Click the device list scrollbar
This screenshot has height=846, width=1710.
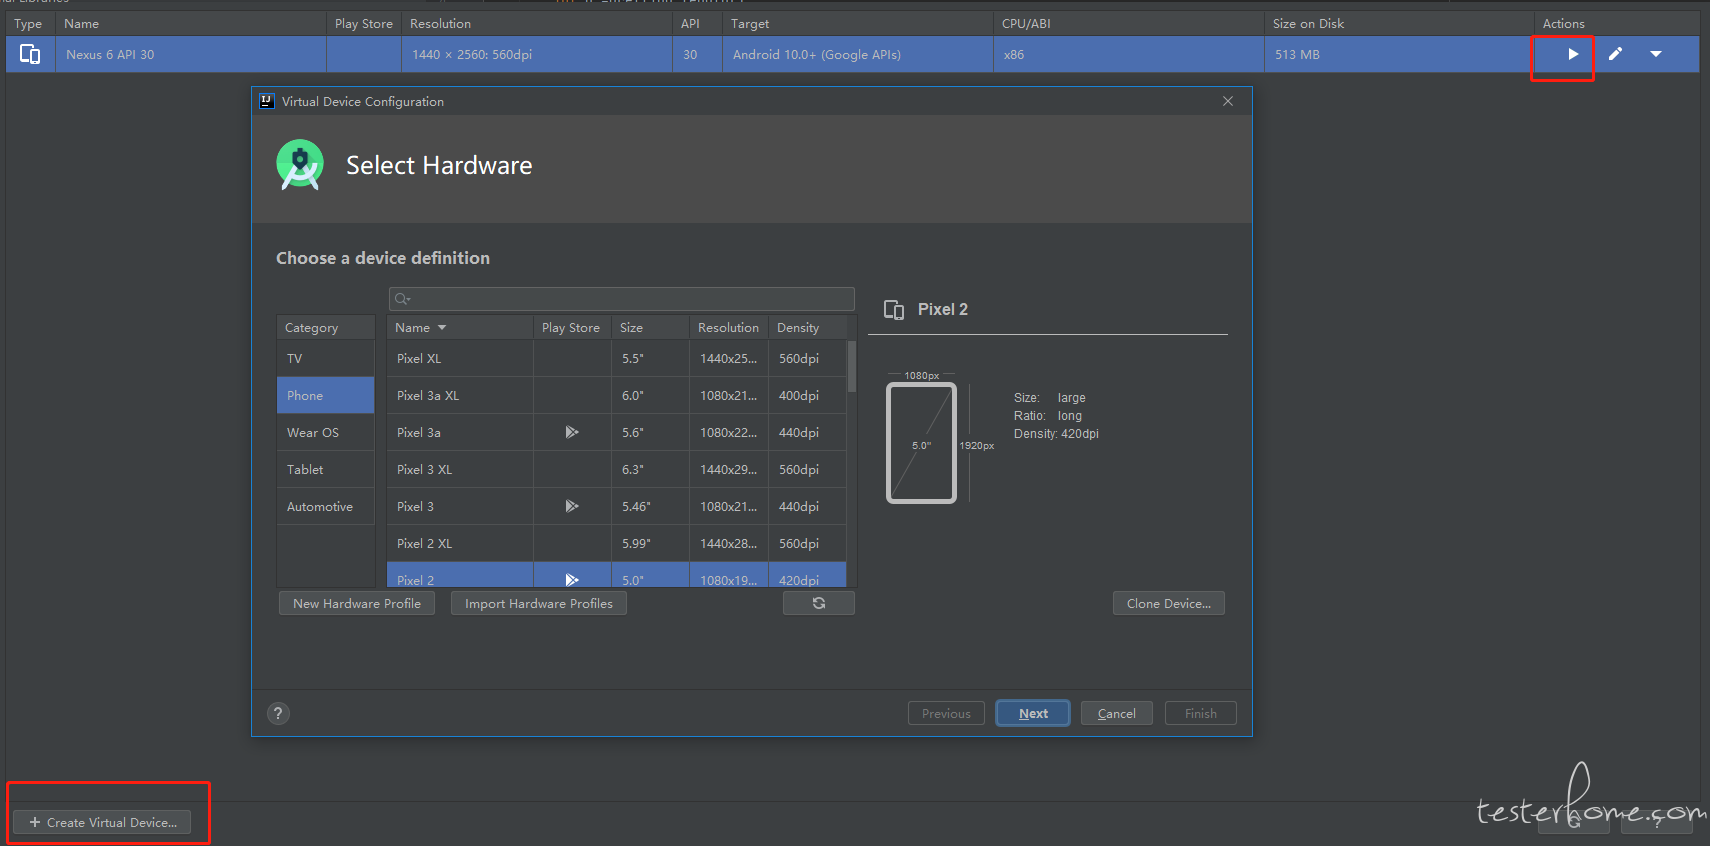coord(852,366)
